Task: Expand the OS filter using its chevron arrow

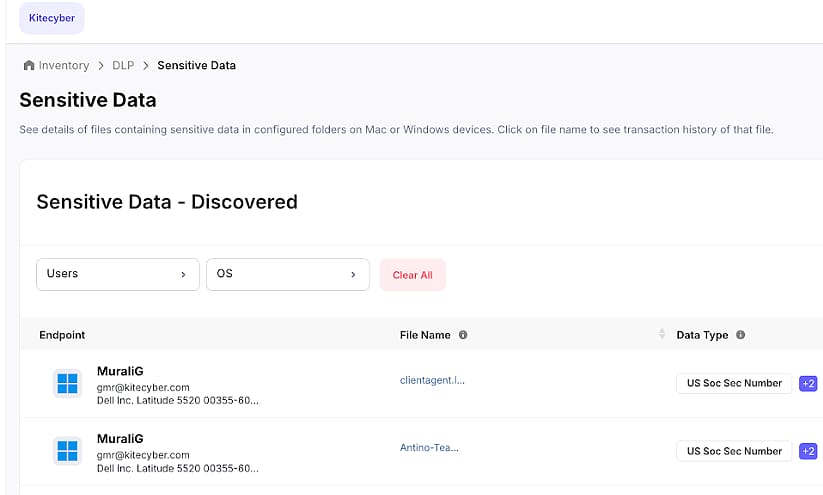Action: (353, 275)
